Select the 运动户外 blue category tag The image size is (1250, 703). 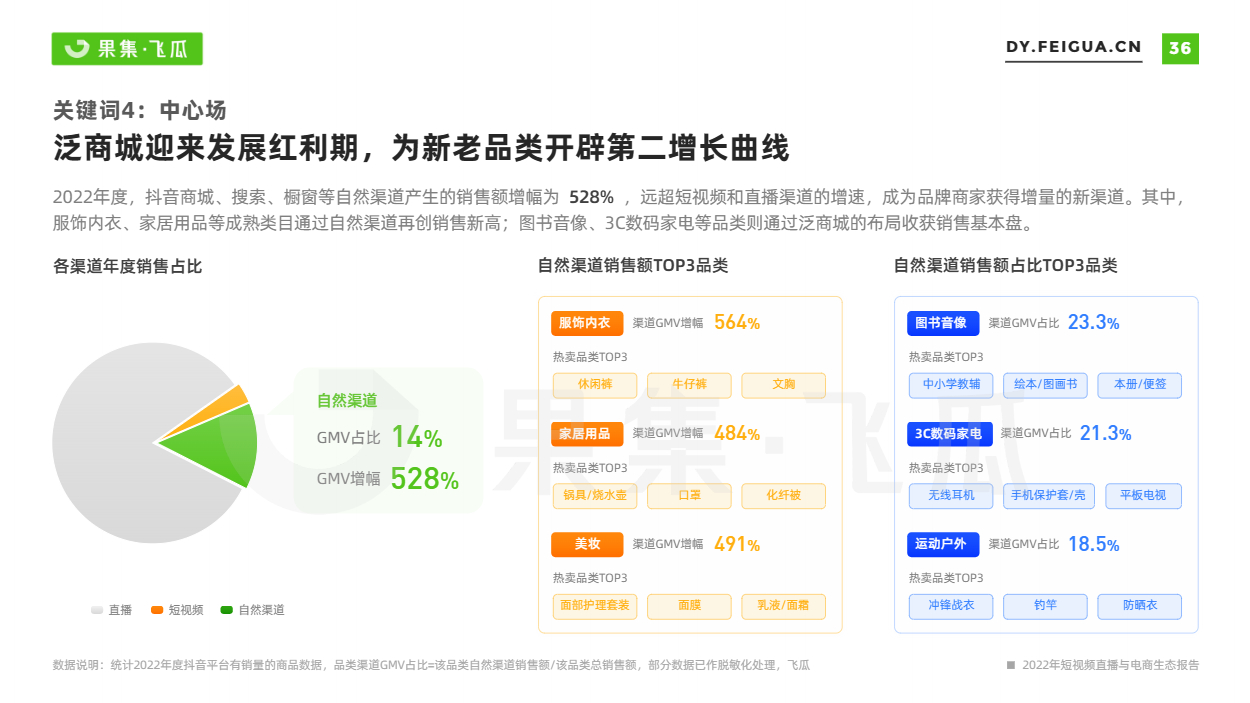943,544
